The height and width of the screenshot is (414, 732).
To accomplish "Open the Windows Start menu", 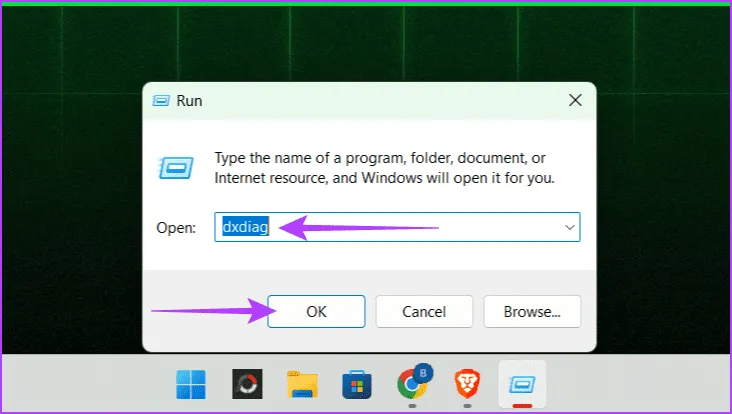I will [189, 383].
